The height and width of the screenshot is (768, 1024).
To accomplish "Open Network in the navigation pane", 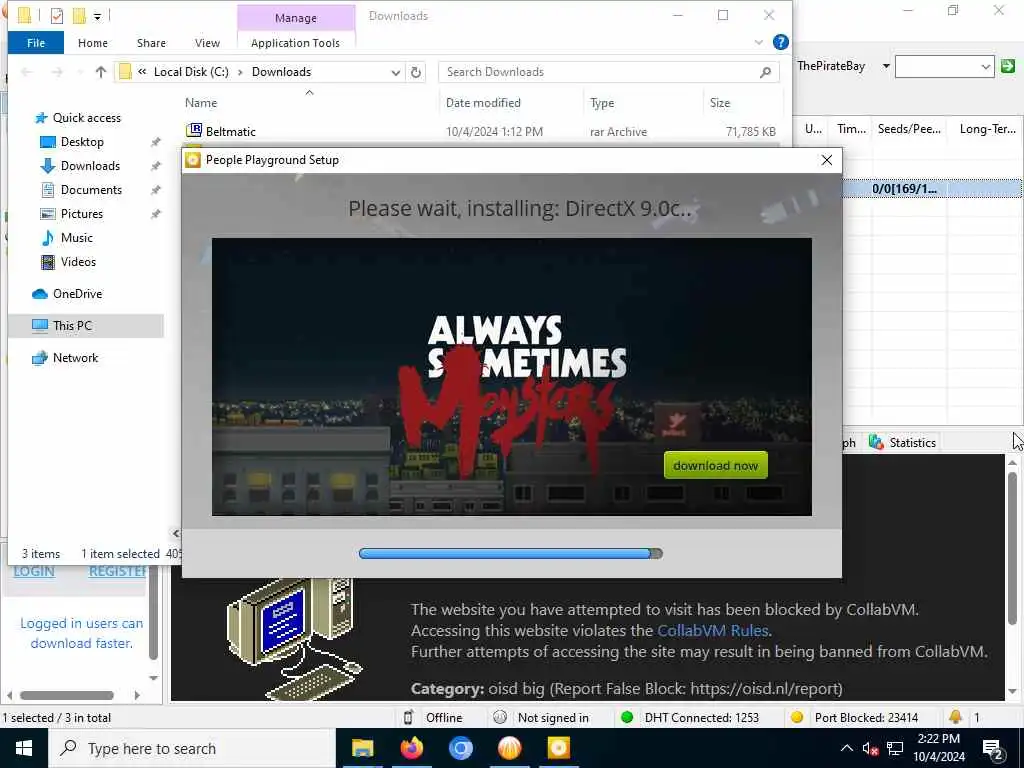I will click(x=75, y=358).
